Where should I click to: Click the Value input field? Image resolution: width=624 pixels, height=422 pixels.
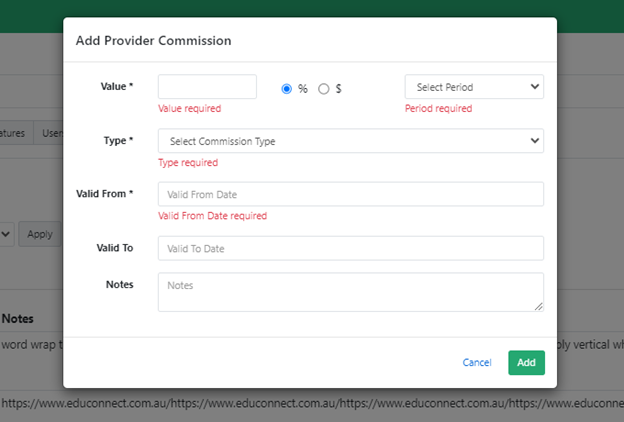coord(207,87)
